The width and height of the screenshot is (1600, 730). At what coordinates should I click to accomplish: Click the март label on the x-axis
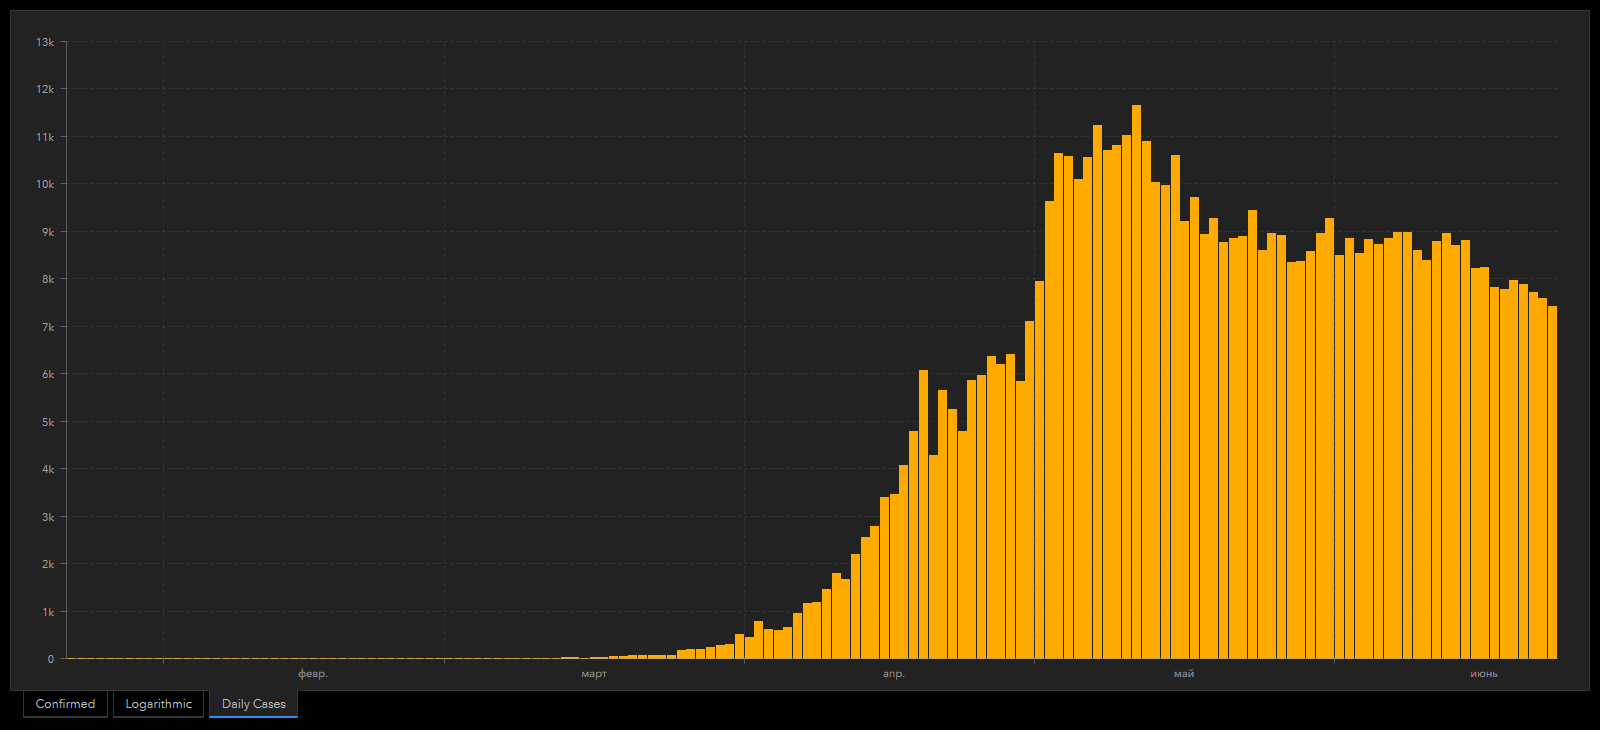coord(594,674)
